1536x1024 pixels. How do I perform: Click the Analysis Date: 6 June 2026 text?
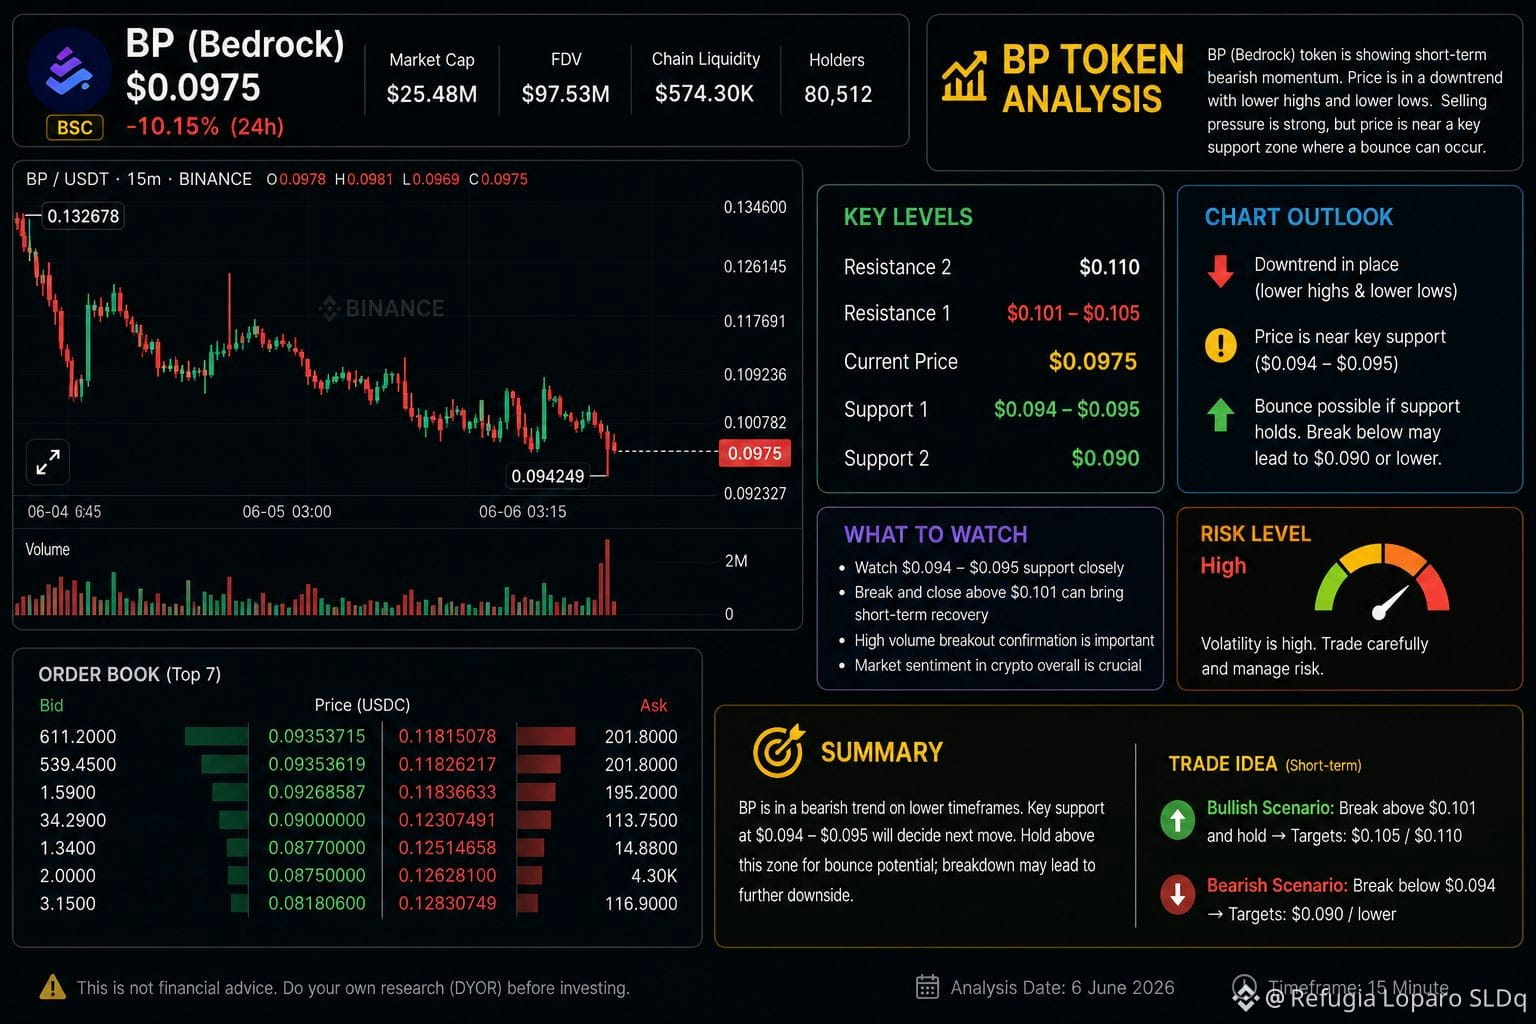[x=1062, y=987]
